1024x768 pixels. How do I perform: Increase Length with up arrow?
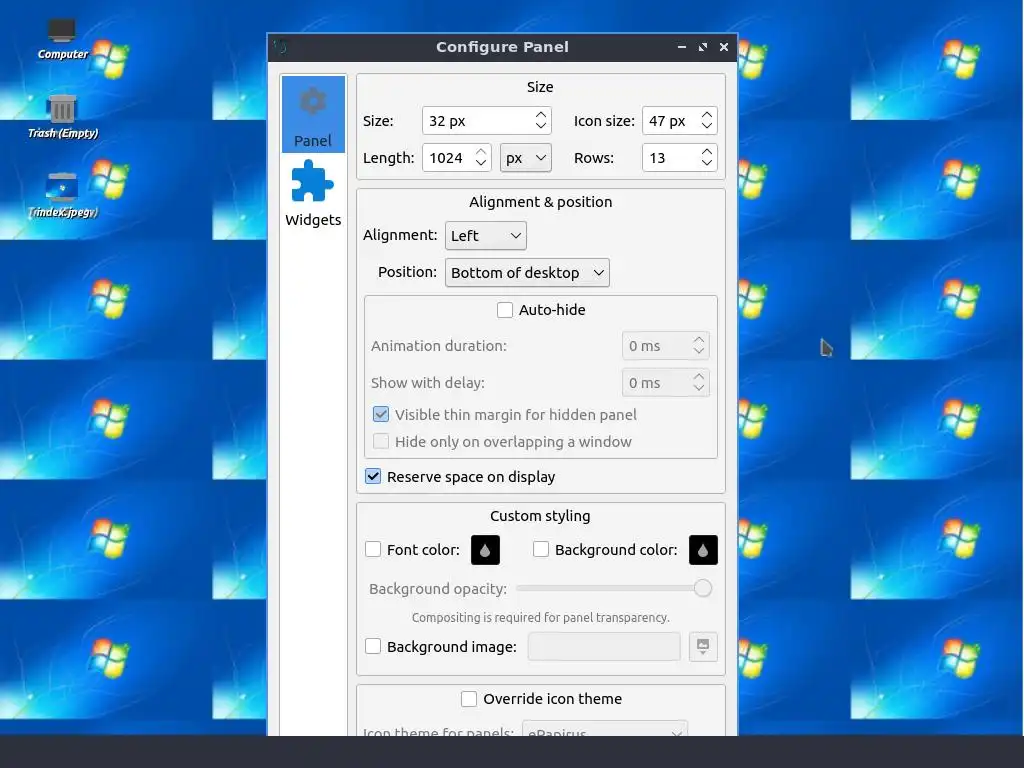[x=481, y=152]
